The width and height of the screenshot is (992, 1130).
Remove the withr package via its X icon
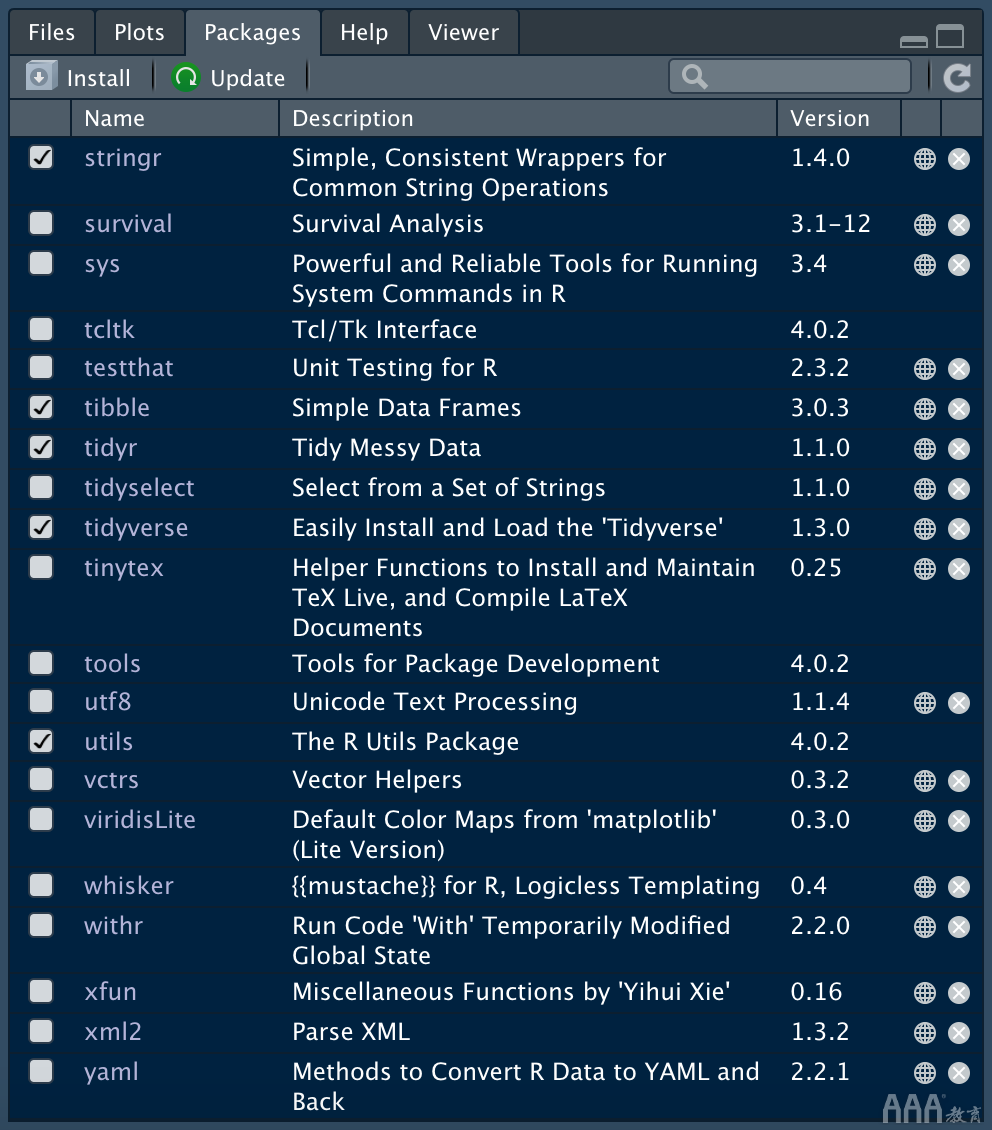click(959, 927)
